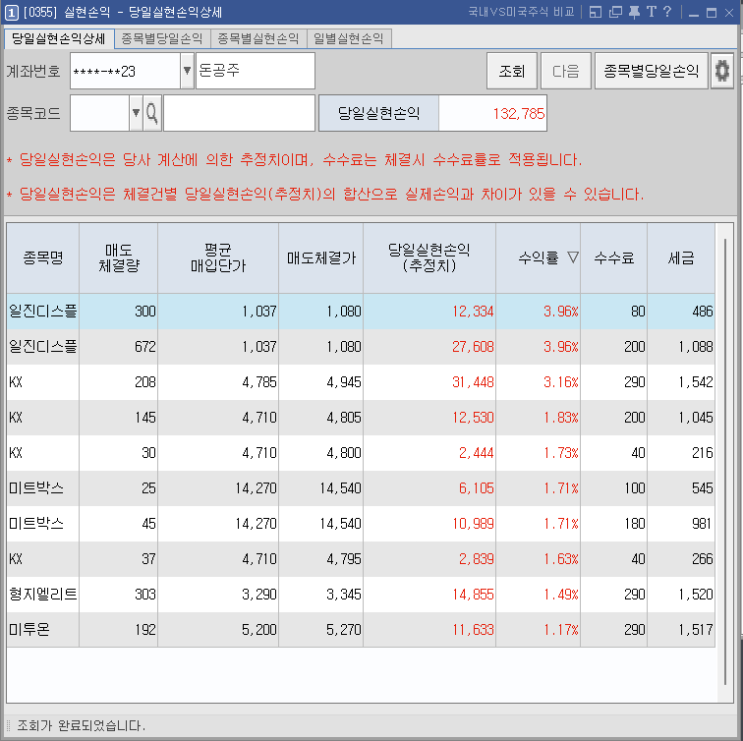Click 당일실현손익(추정치) column header
Image resolution: width=743 pixels, height=741 pixels.
click(429, 258)
